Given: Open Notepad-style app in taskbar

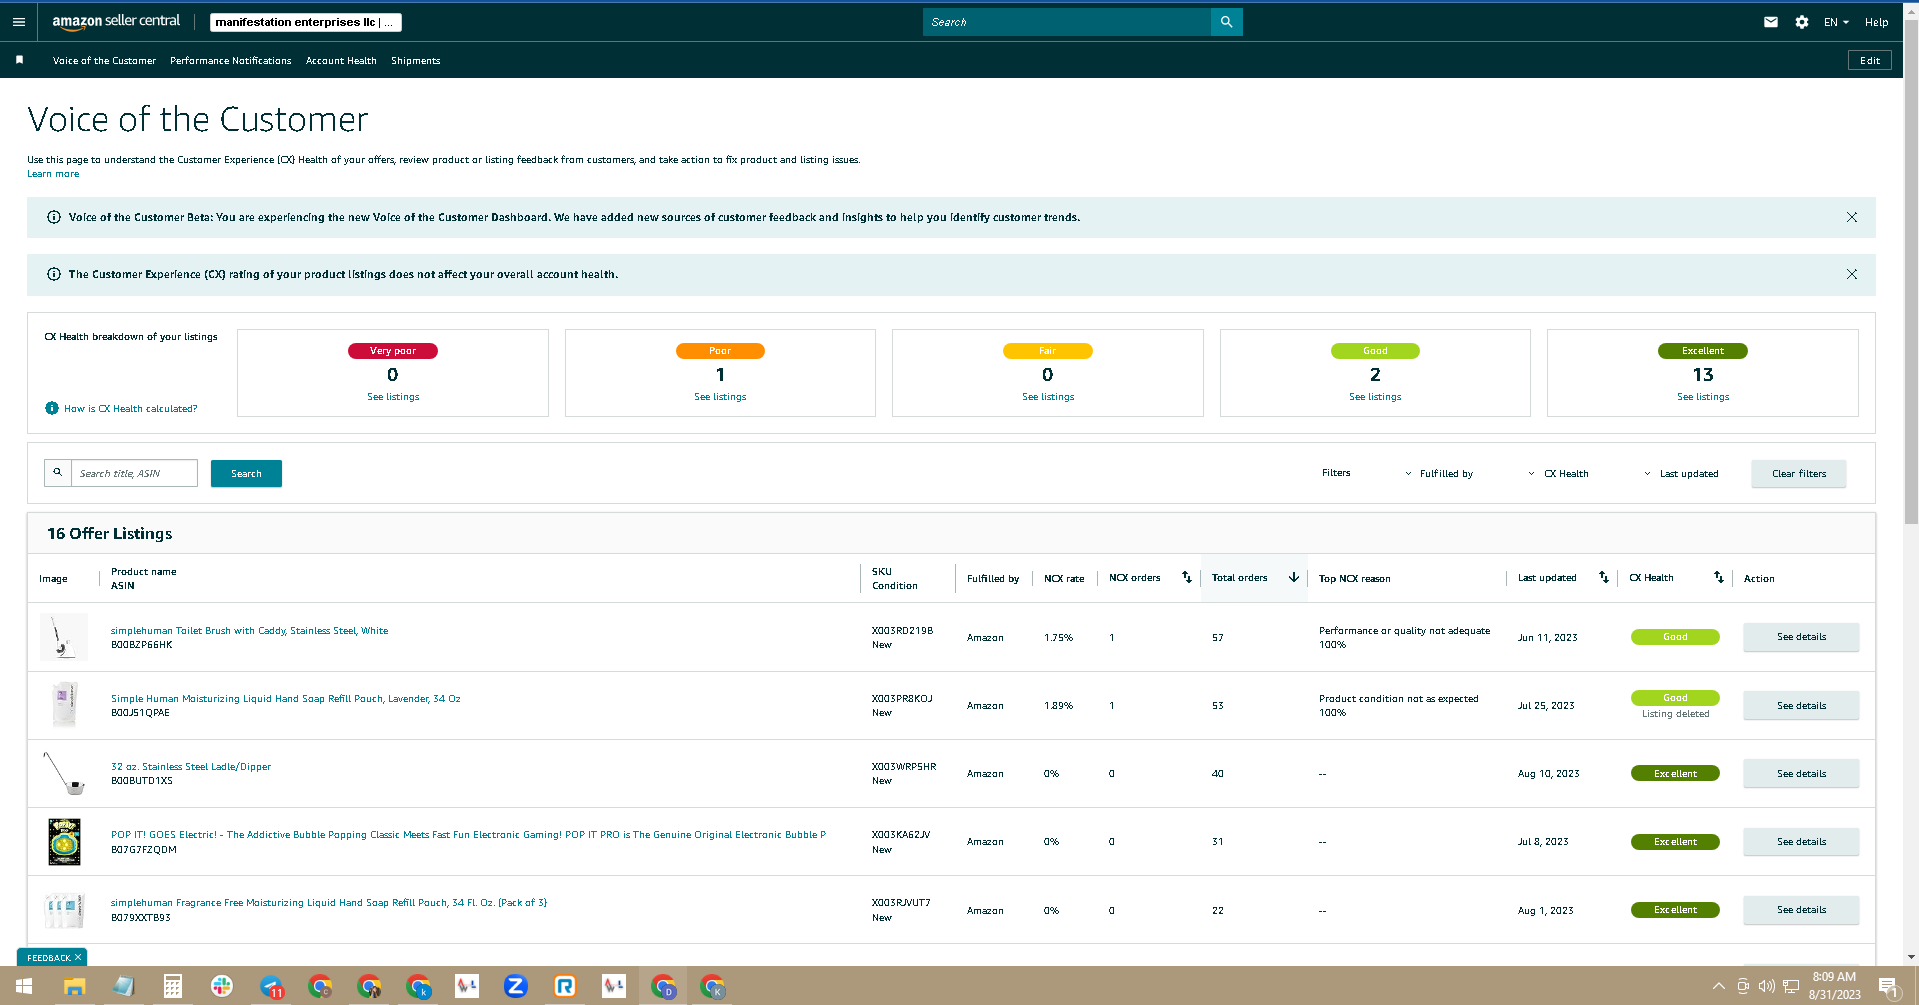Looking at the screenshot, I should coord(123,987).
